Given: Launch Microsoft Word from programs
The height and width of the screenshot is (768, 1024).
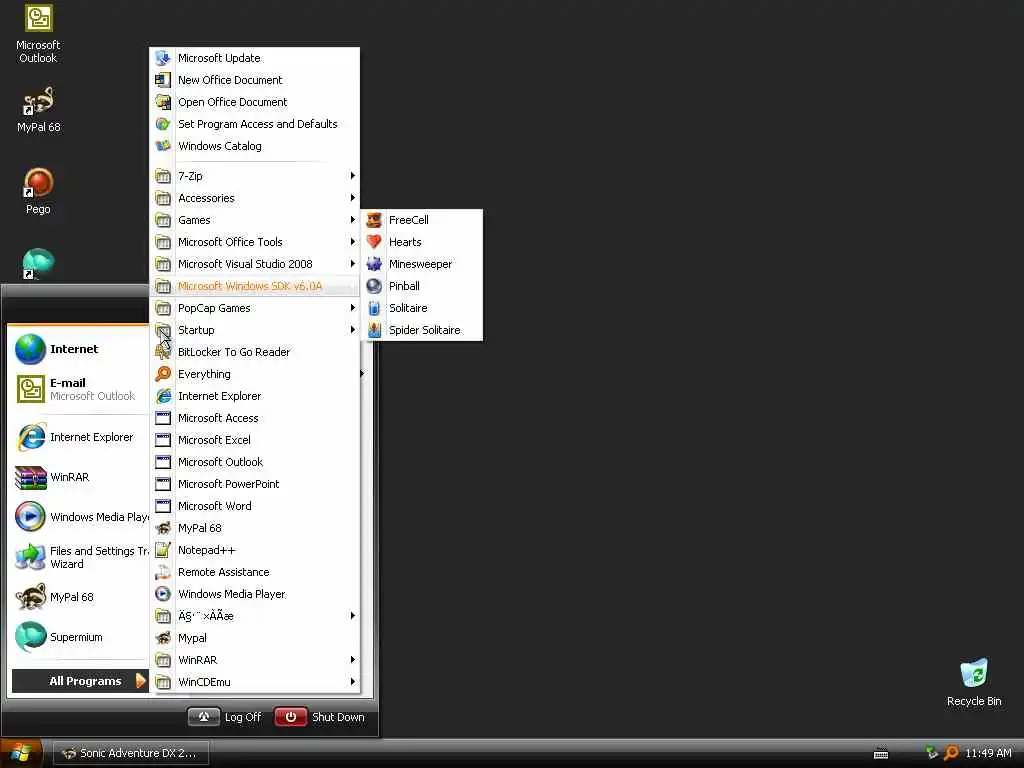Looking at the screenshot, I should click(255, 506).
